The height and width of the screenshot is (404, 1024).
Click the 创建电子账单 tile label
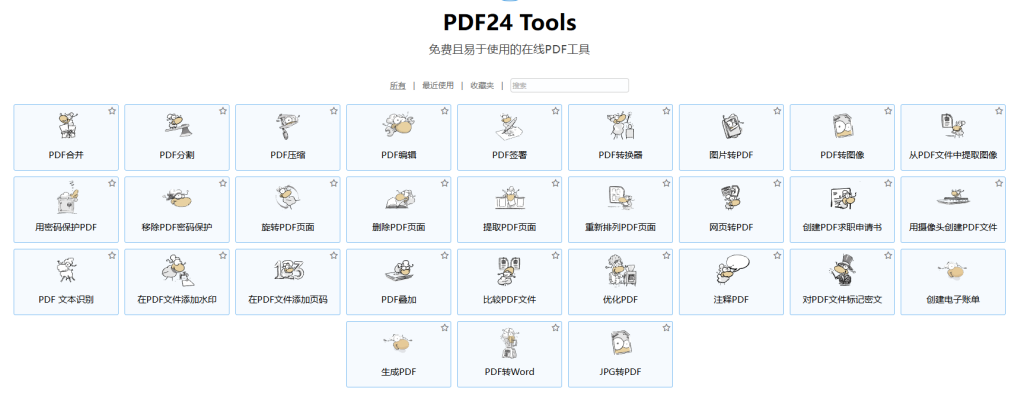pyautogui.click(x=953, y=299)
